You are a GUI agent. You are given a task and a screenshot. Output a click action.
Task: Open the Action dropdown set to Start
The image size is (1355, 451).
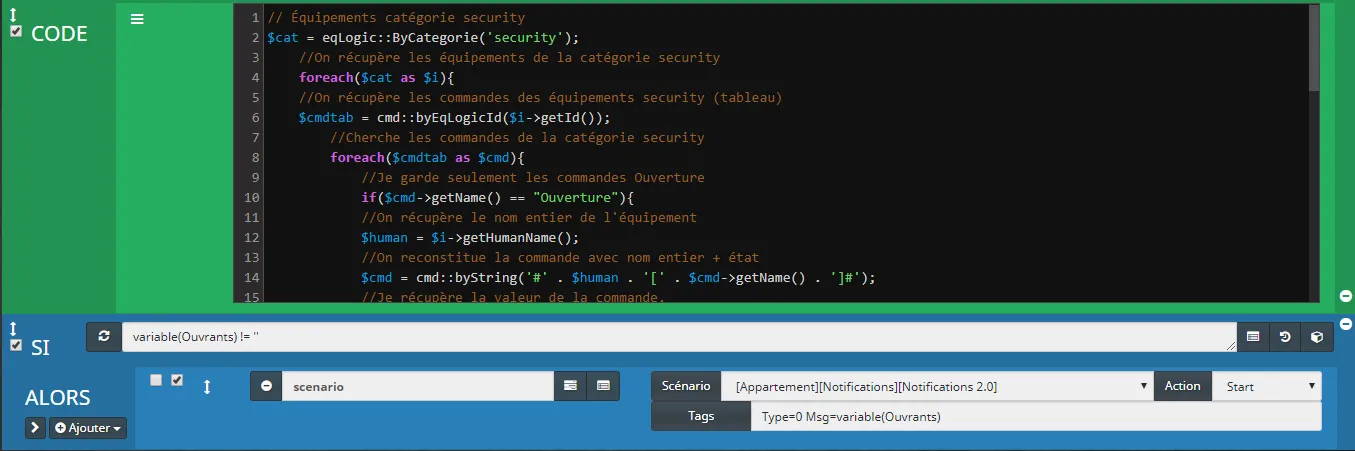click(1267, 386)
